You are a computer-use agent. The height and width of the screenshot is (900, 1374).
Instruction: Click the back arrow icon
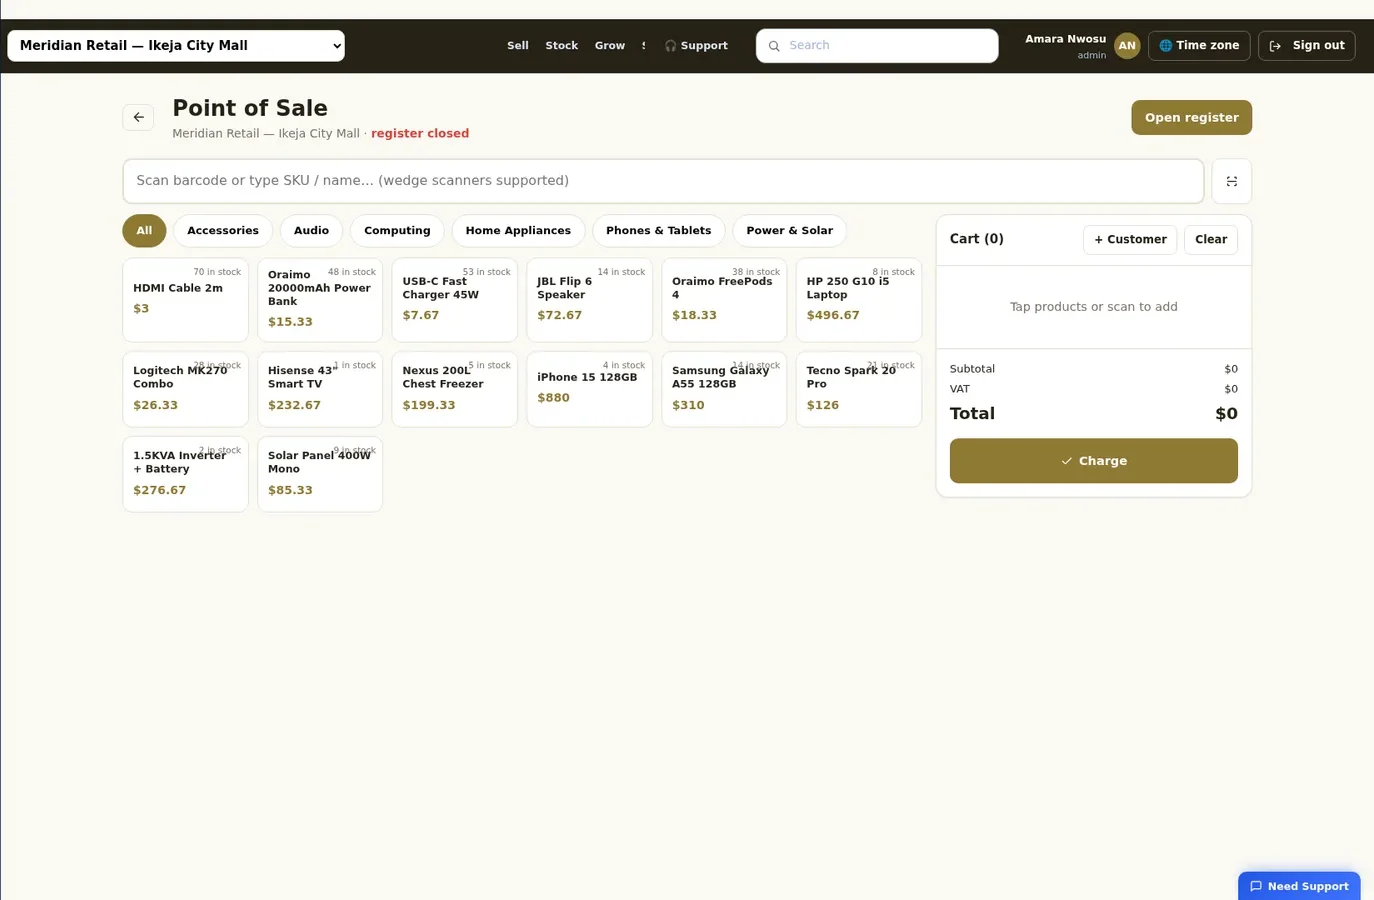point(138,117)
